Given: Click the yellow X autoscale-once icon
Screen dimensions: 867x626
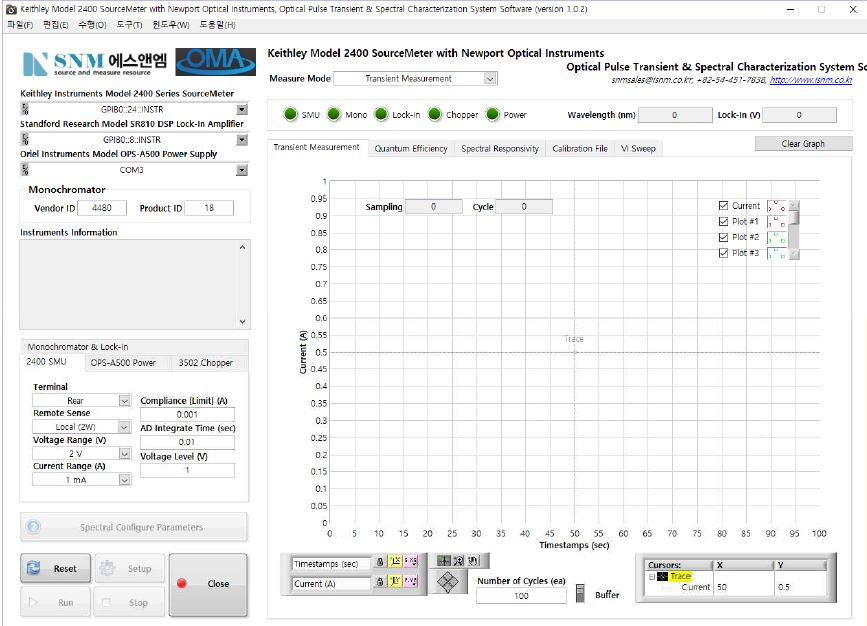Looking at the screenshot, I should click(395, 561).
